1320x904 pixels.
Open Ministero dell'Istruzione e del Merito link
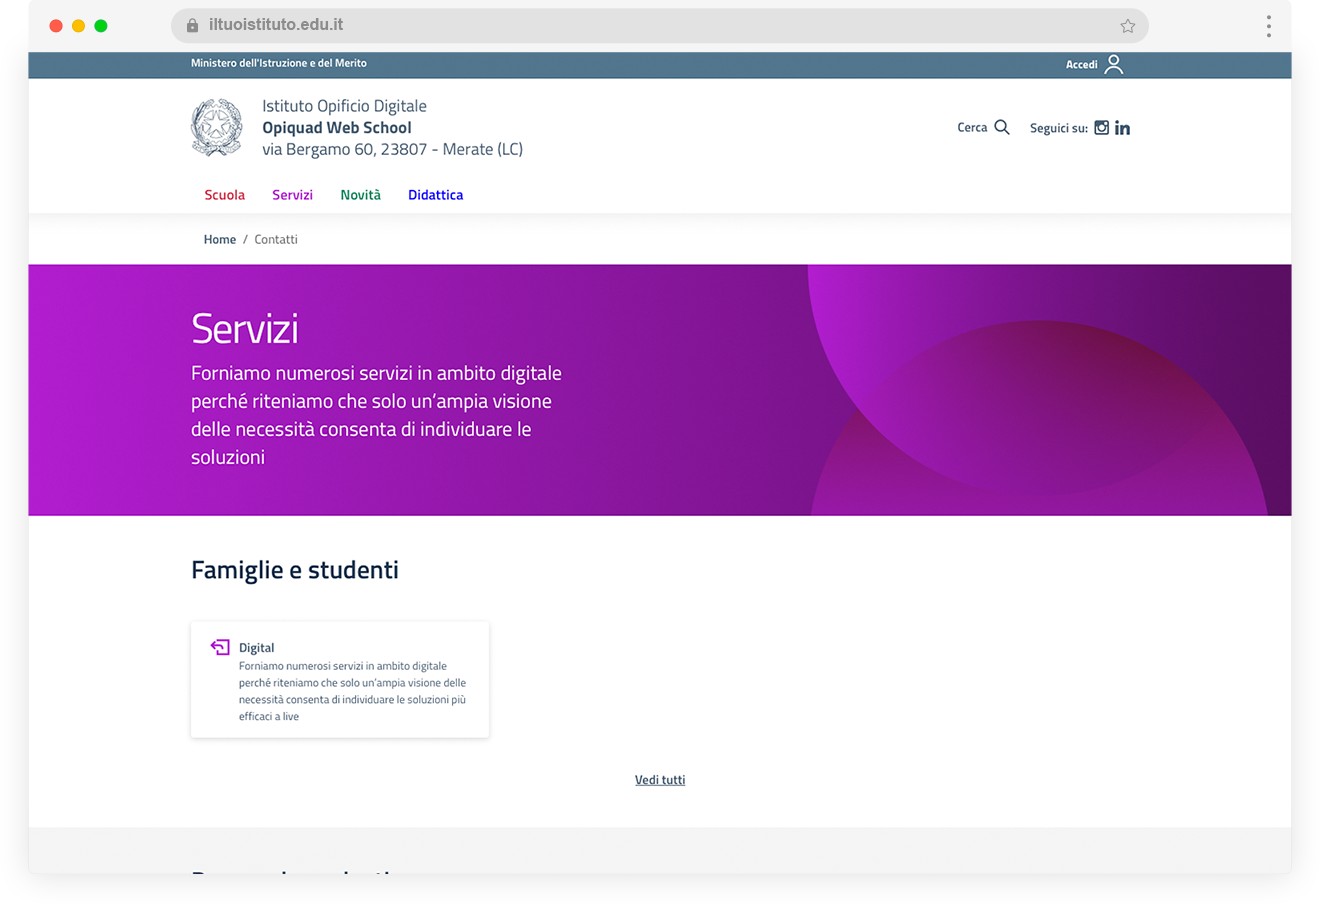pos(279,63)
